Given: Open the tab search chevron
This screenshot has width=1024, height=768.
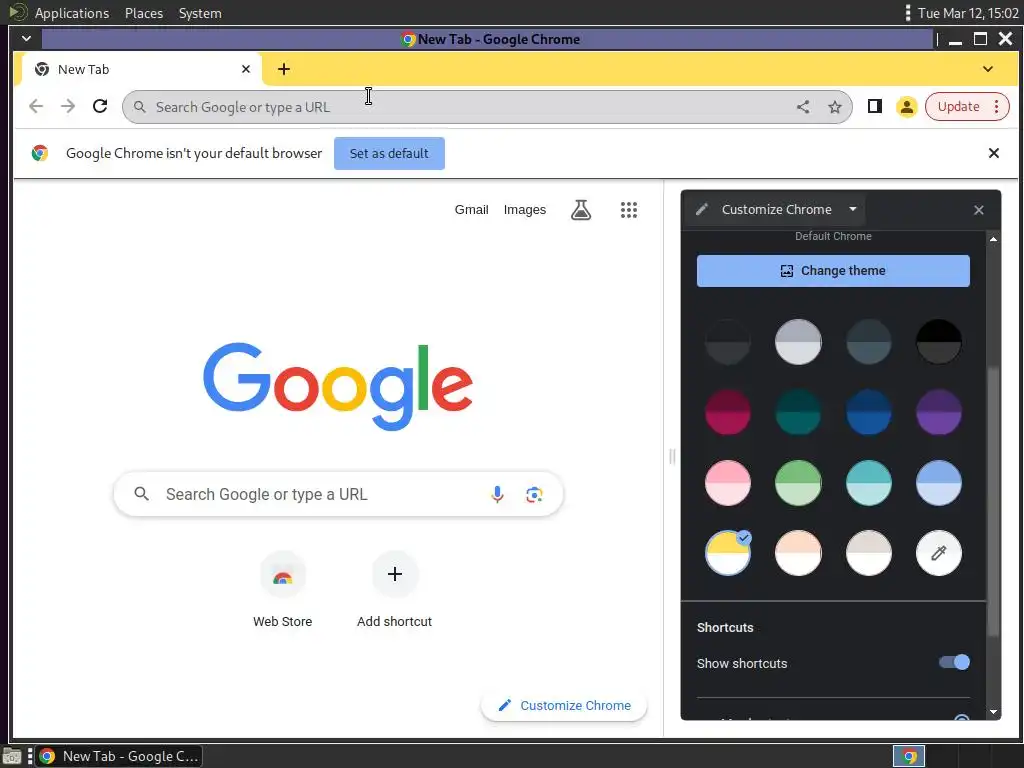Looking at the screenshot, I should (987, 69).
